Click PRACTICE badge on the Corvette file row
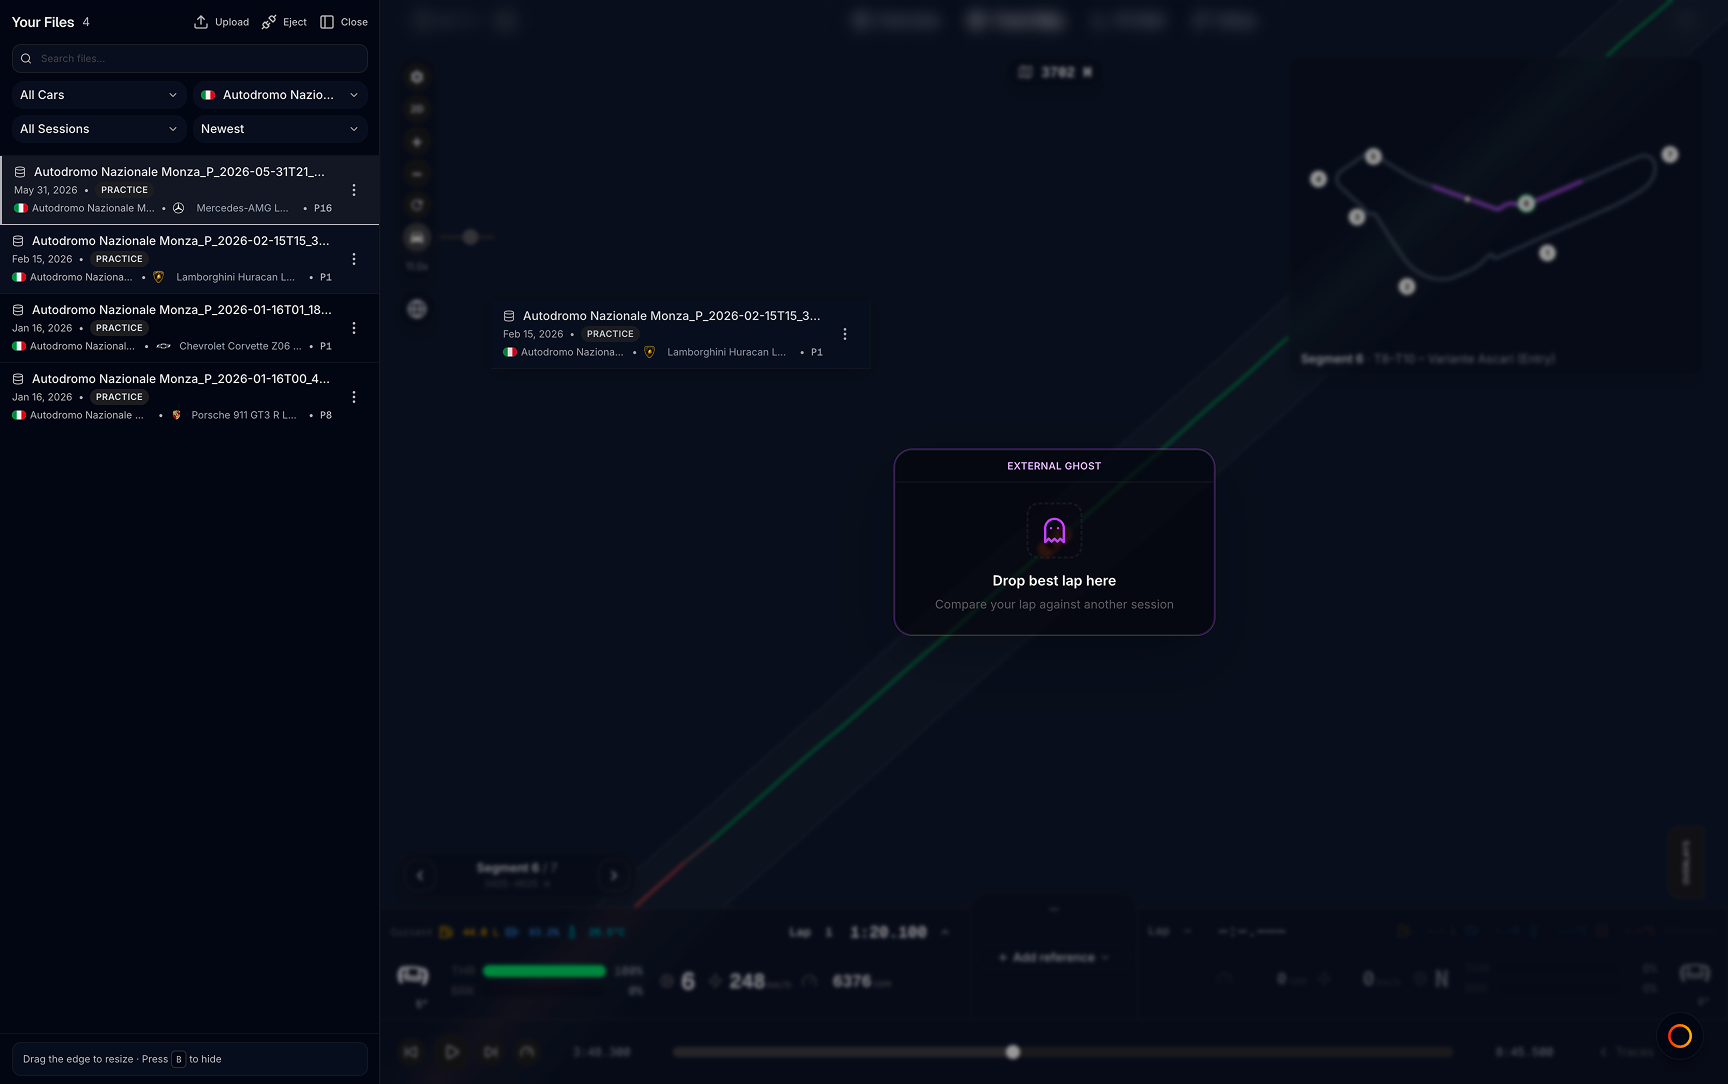The image size is (1728, 1084). (119, 328)
